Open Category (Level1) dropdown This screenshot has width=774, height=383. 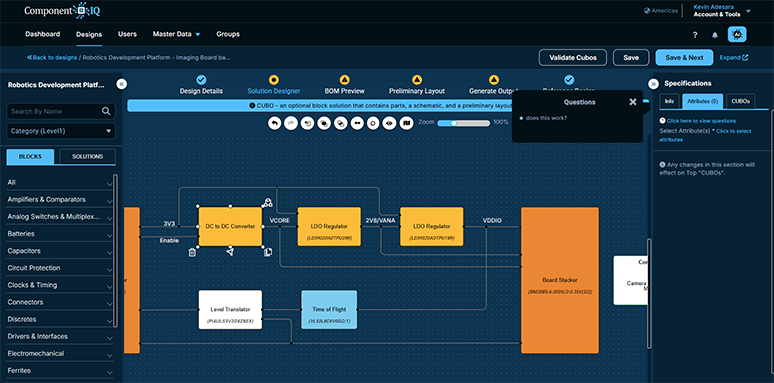pyautogui.click(x=61, y=131)
